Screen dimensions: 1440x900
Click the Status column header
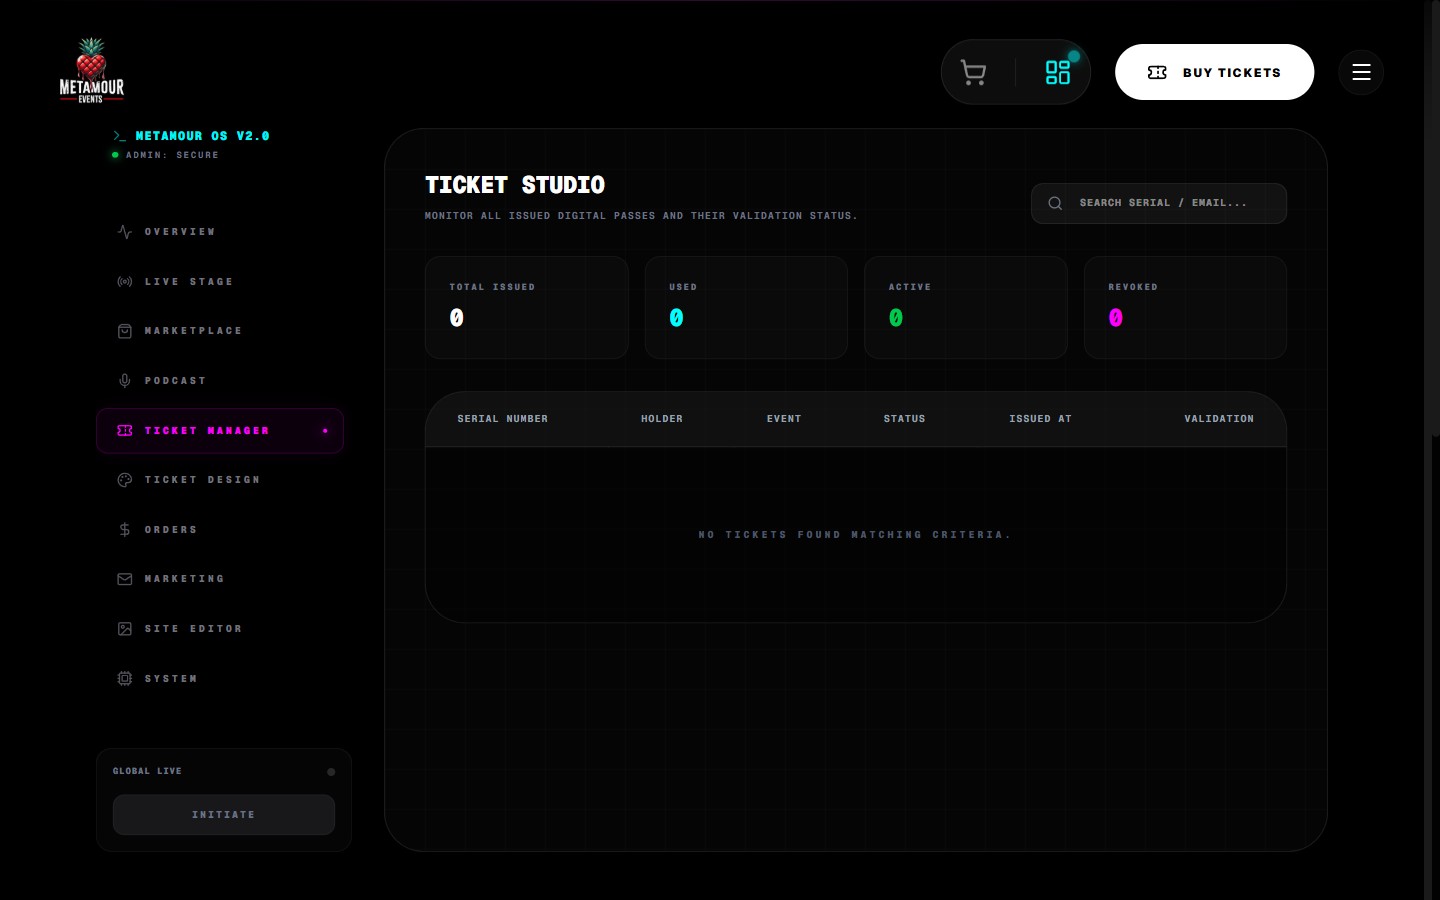904,419
